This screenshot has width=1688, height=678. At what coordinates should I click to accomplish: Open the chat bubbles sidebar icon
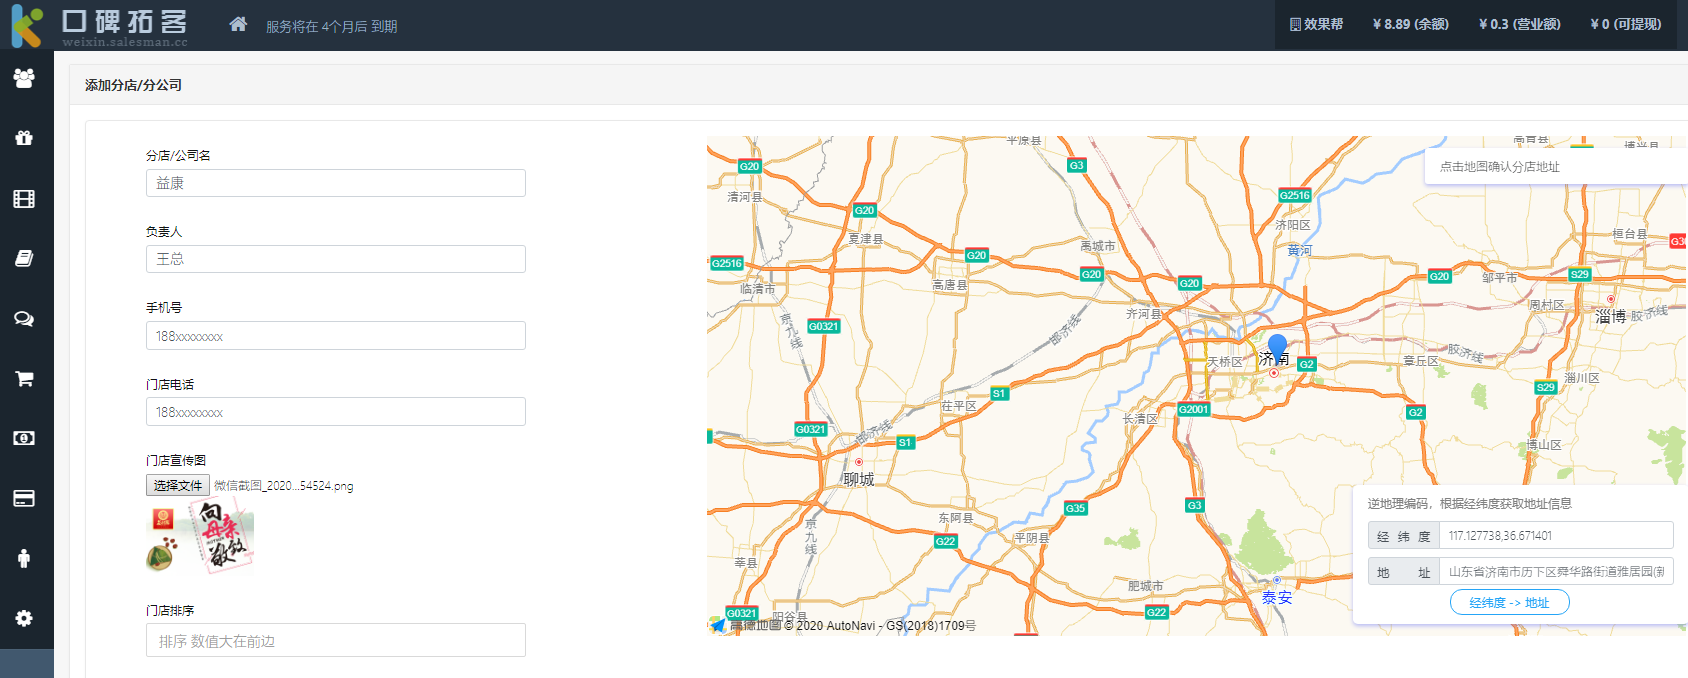point(24,319)
